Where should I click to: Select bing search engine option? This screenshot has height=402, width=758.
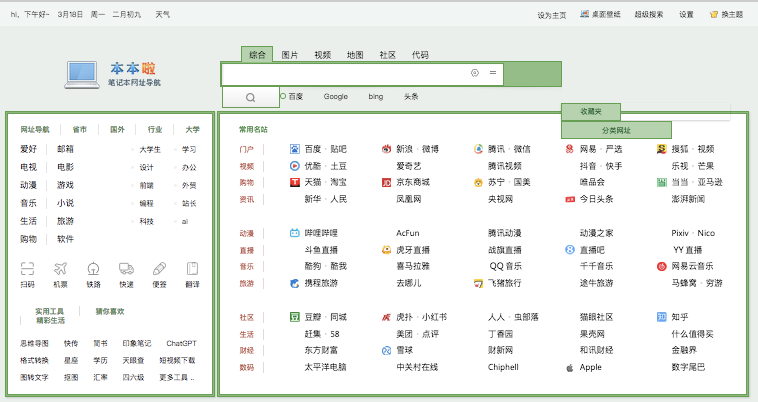click(376, 97)
